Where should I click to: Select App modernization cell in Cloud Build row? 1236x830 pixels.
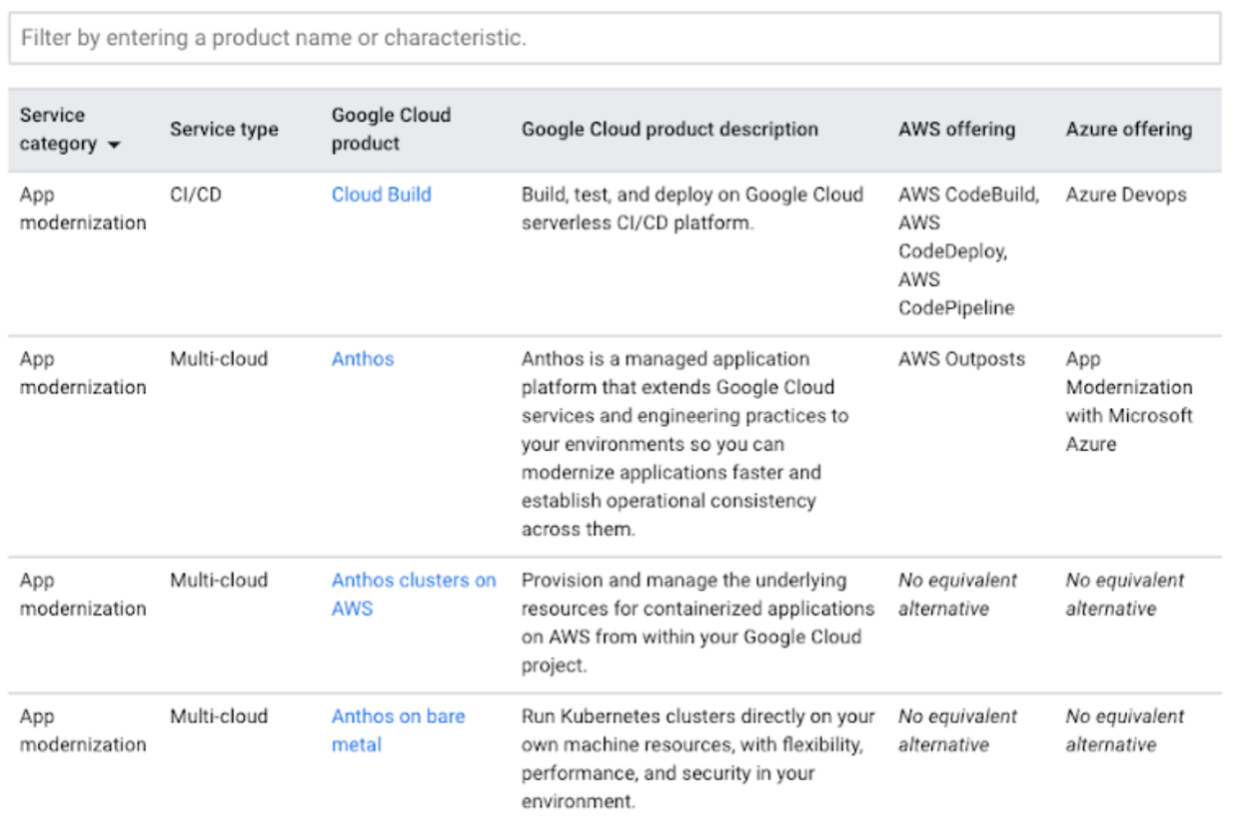point(83,209)
